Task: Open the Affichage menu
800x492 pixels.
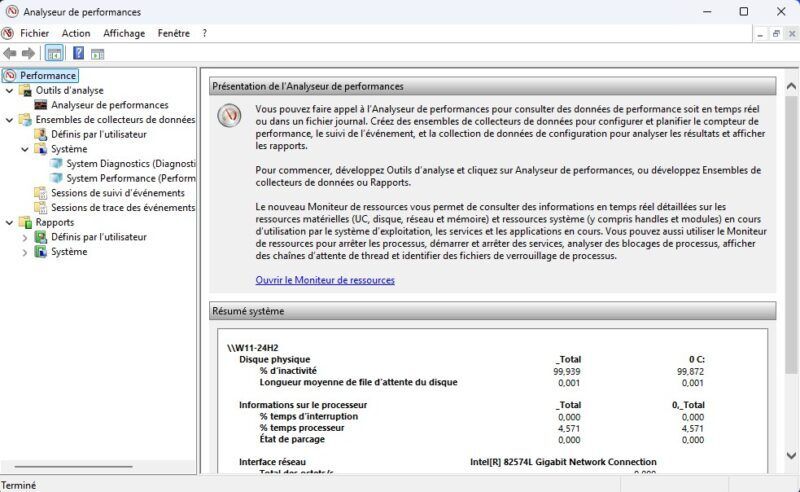Action: 124,33
